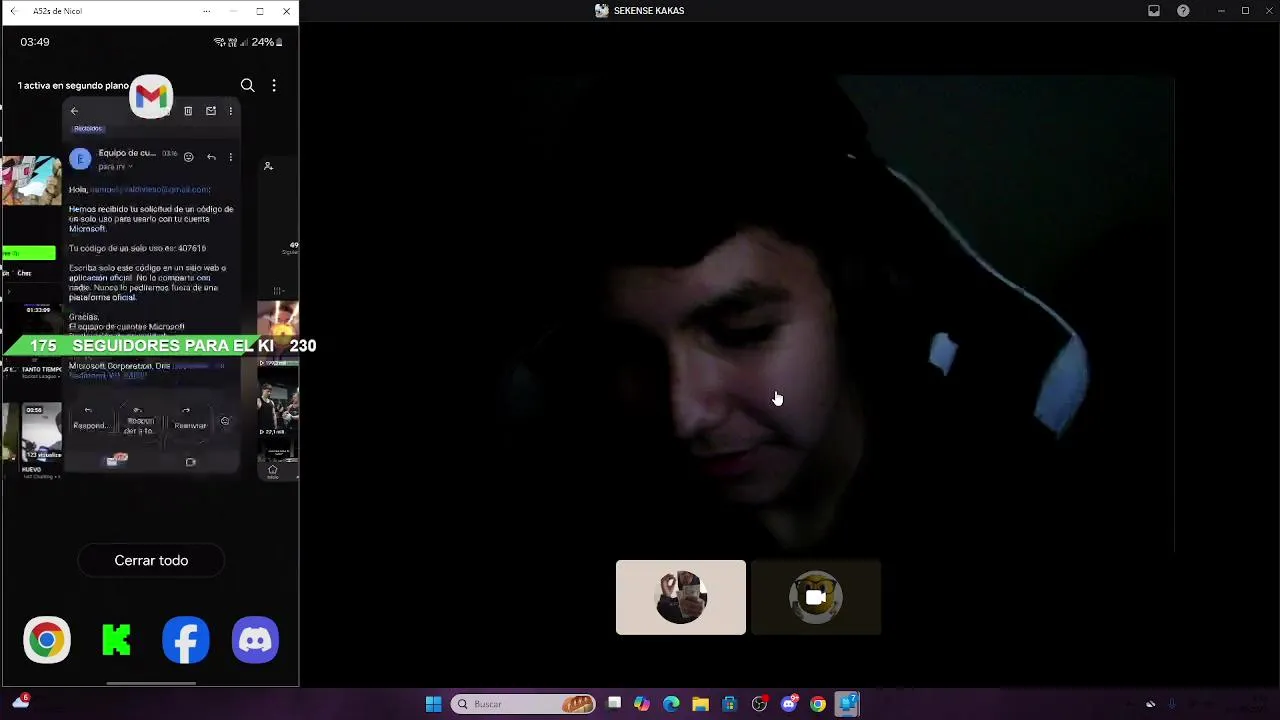
Task: Select the first participant thumbnail in the call
Action: tap(681, 597)
